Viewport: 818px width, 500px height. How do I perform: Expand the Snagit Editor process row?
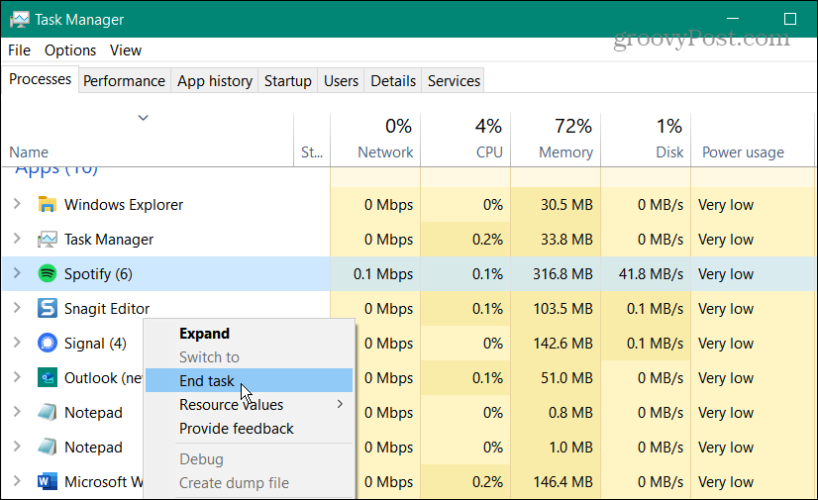pyautogui.click(x=17, y=308)
